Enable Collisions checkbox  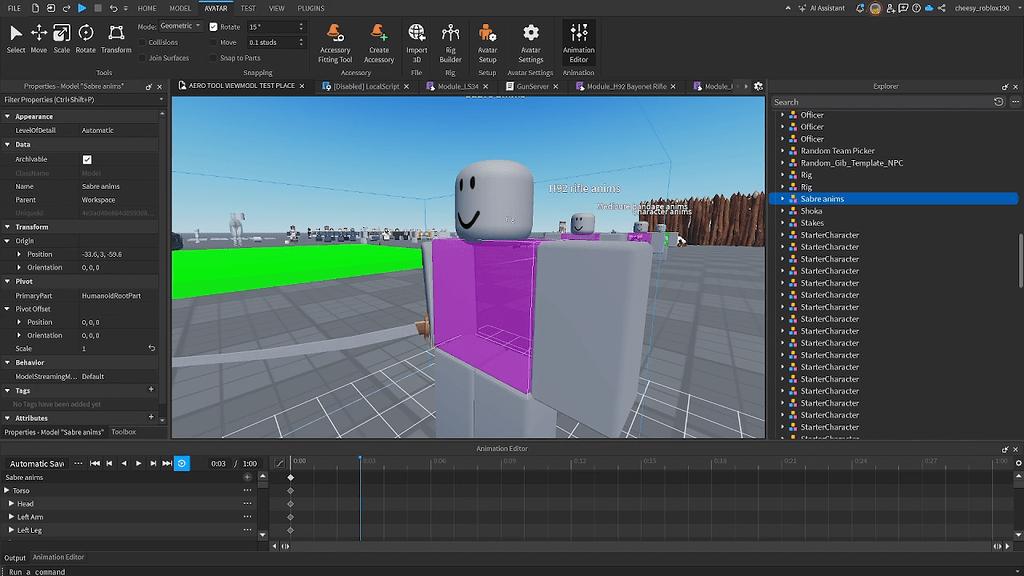pos(142,42)
